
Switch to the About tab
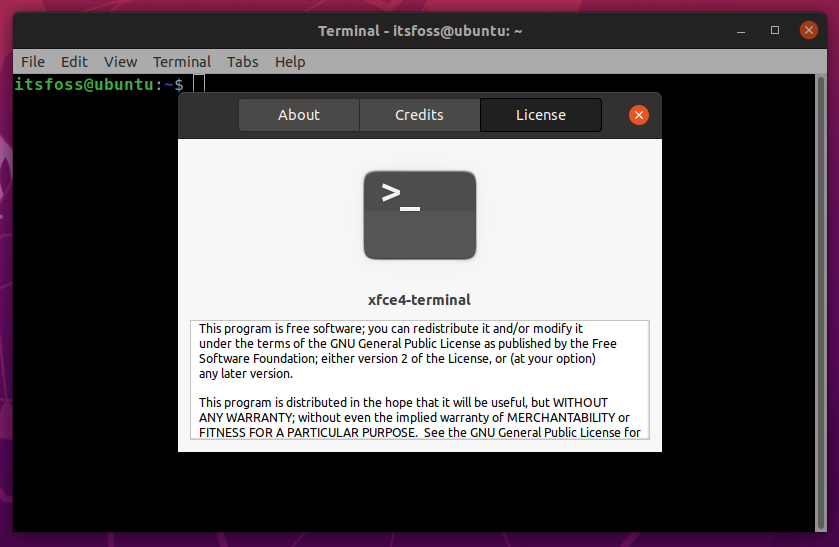298,115
